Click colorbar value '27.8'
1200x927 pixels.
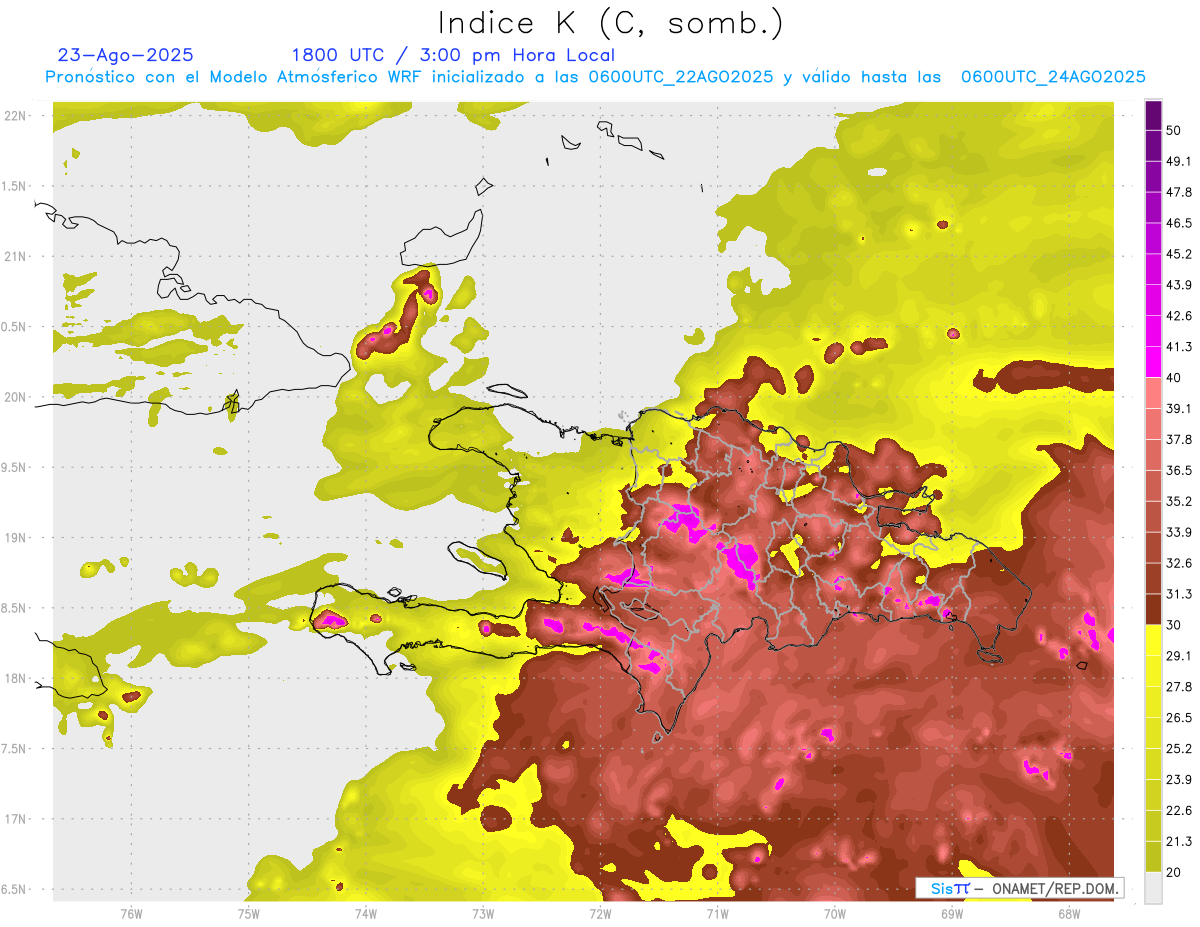click(x=1178, y=686)
